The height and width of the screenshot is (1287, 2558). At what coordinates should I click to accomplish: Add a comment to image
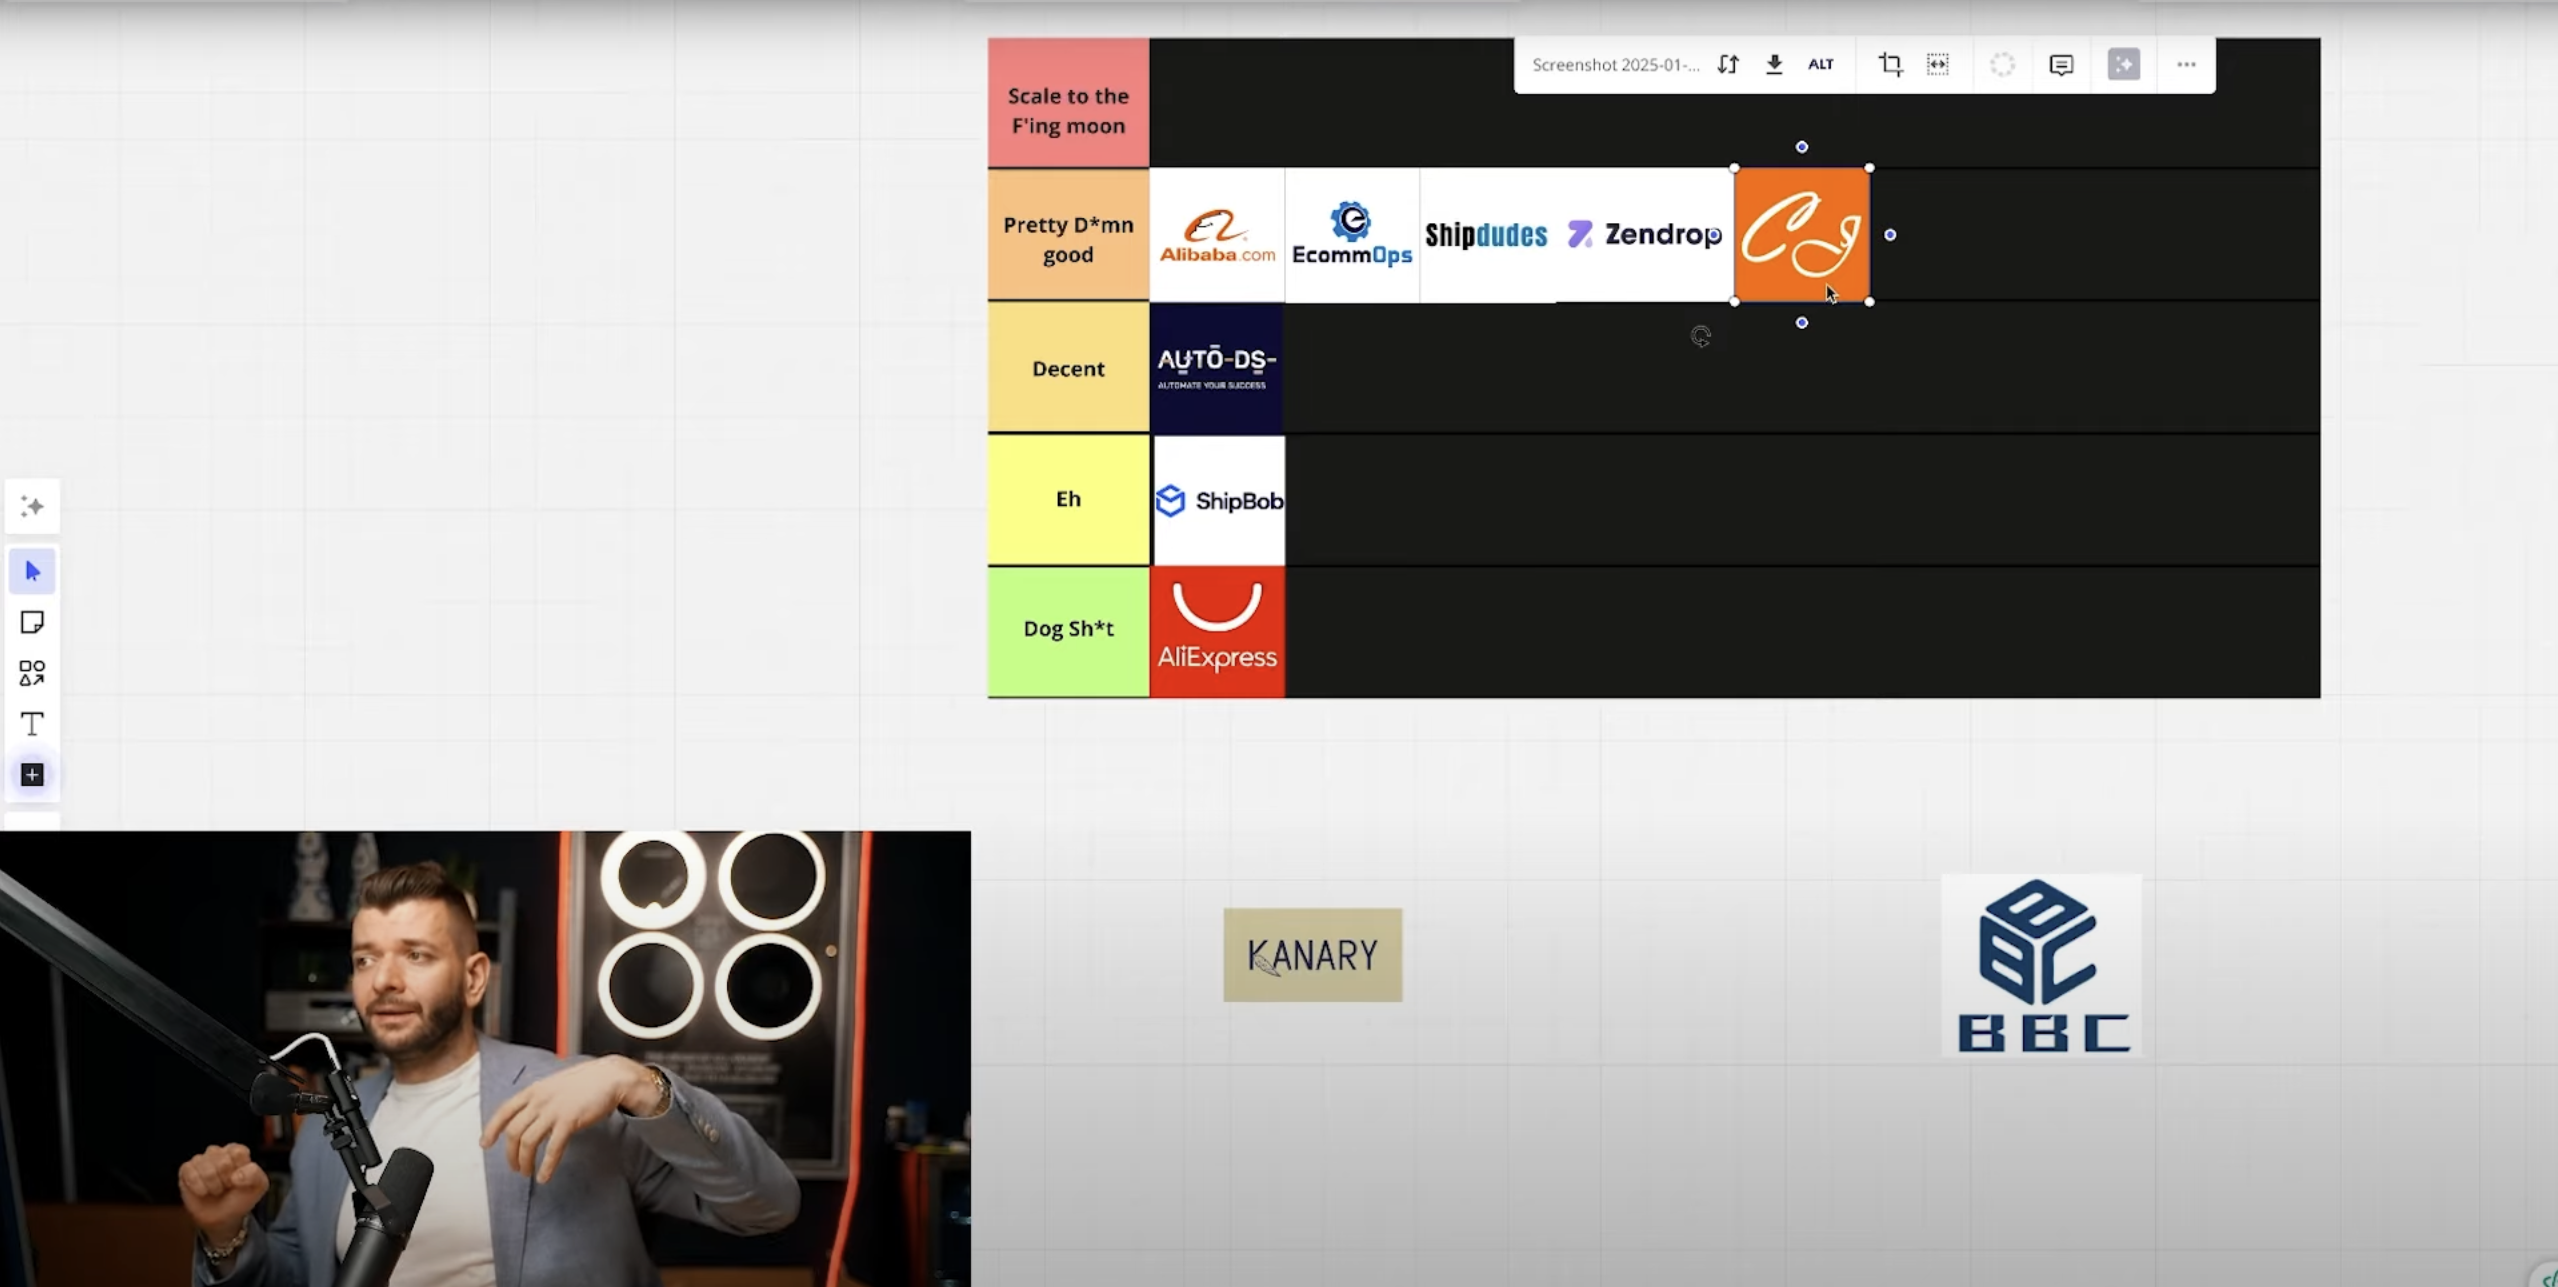click(x=2061, y=65)
